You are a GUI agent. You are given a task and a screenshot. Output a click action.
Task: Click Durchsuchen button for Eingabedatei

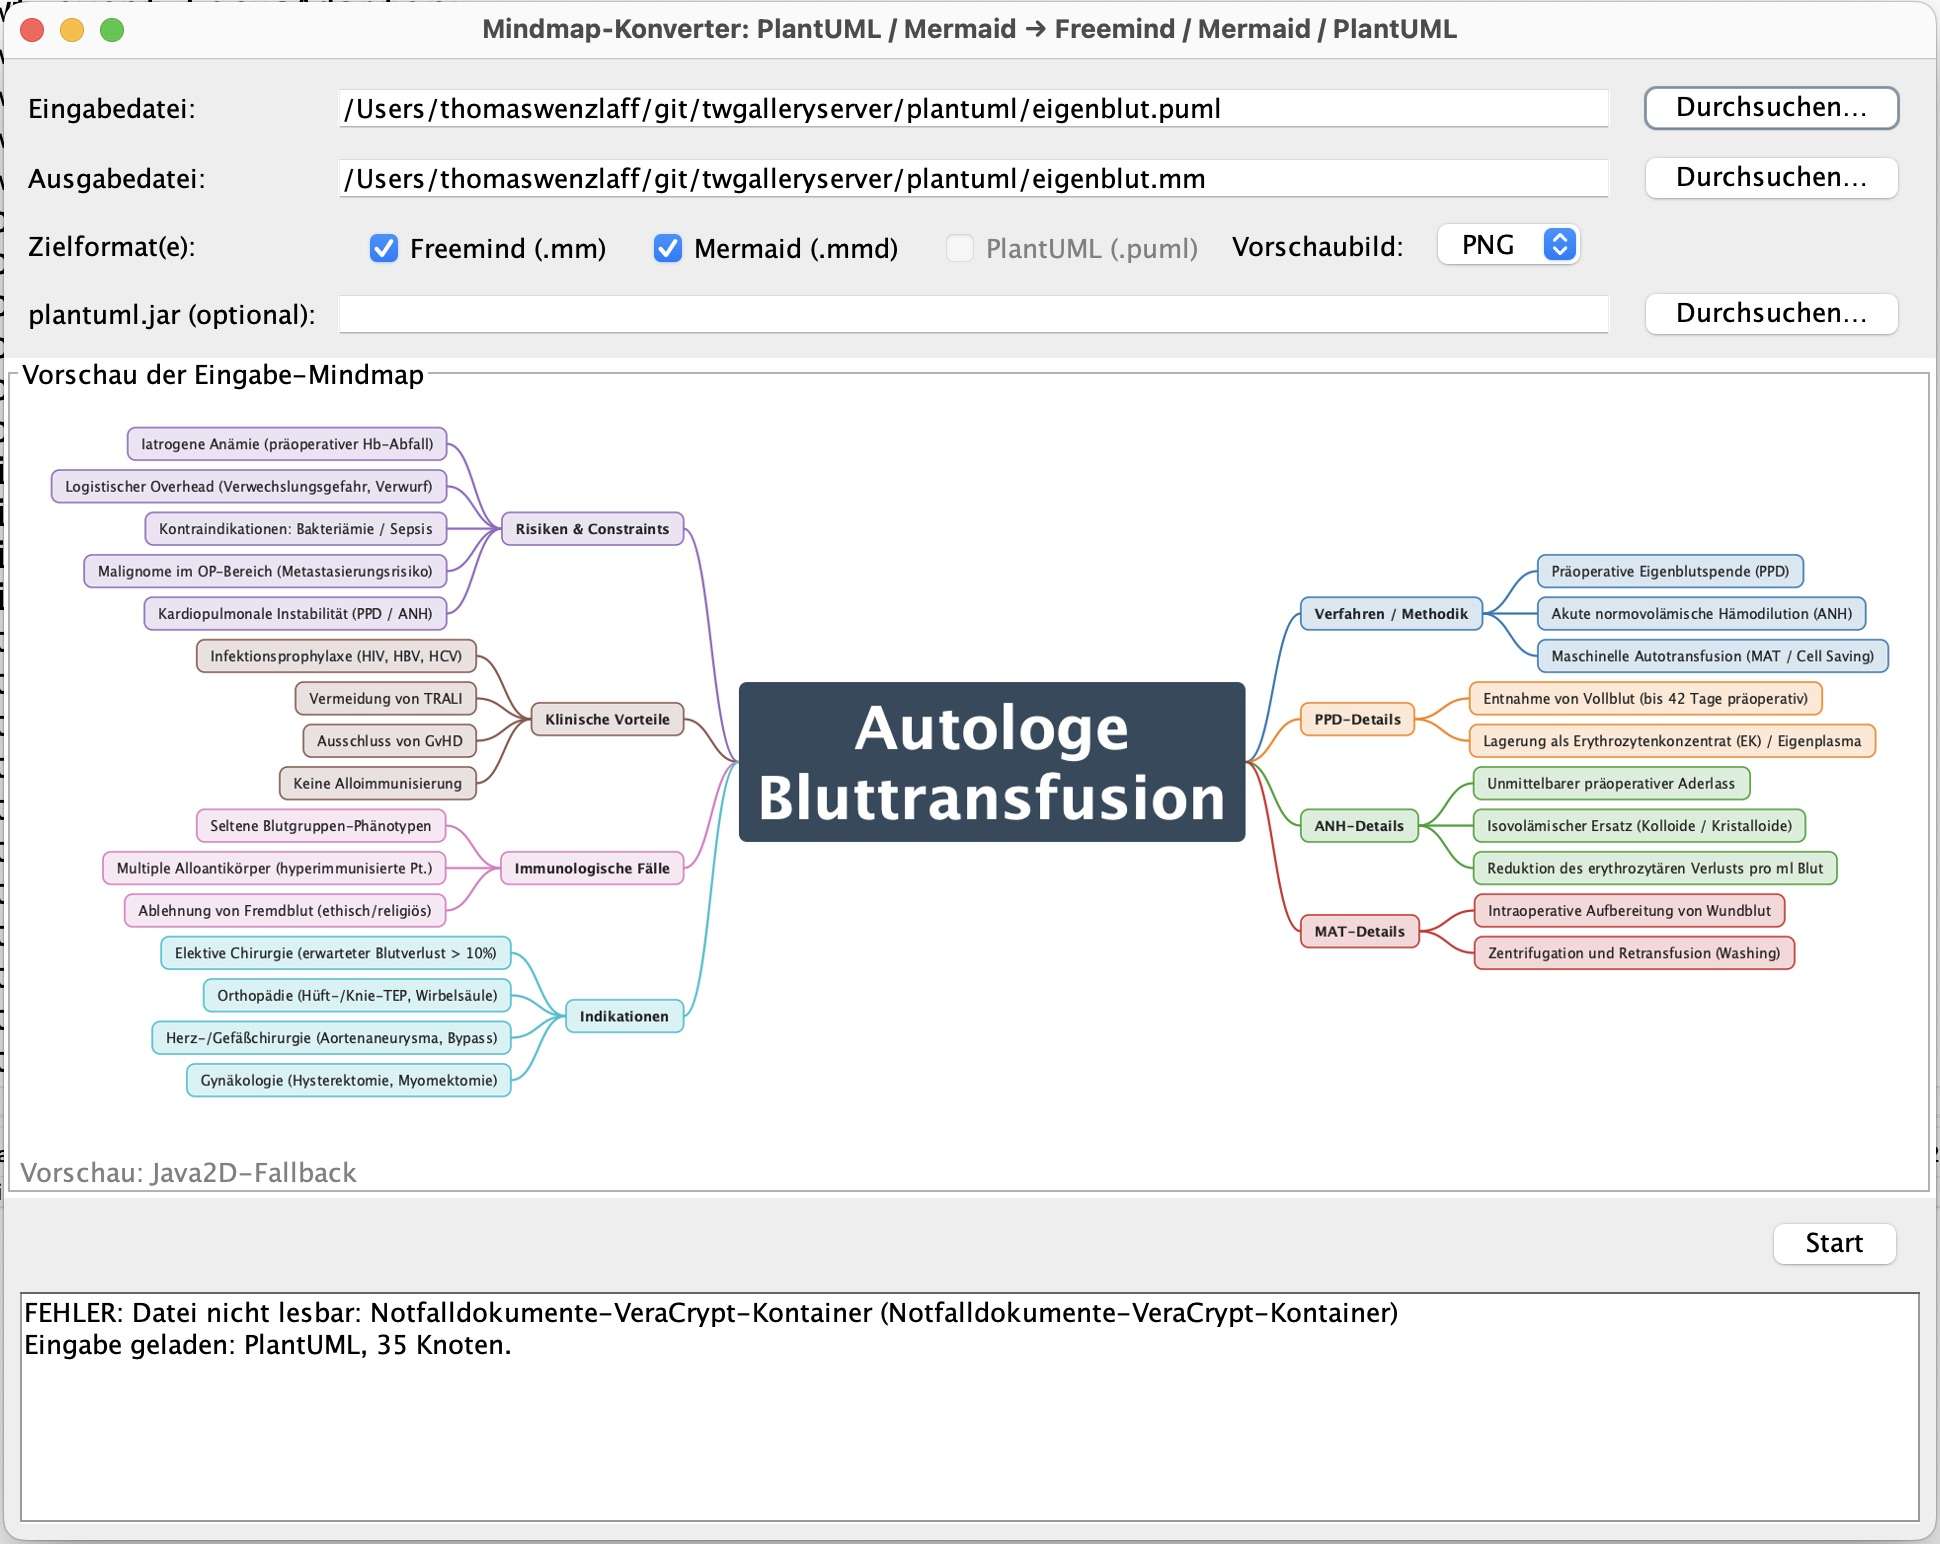[1771, 108]
